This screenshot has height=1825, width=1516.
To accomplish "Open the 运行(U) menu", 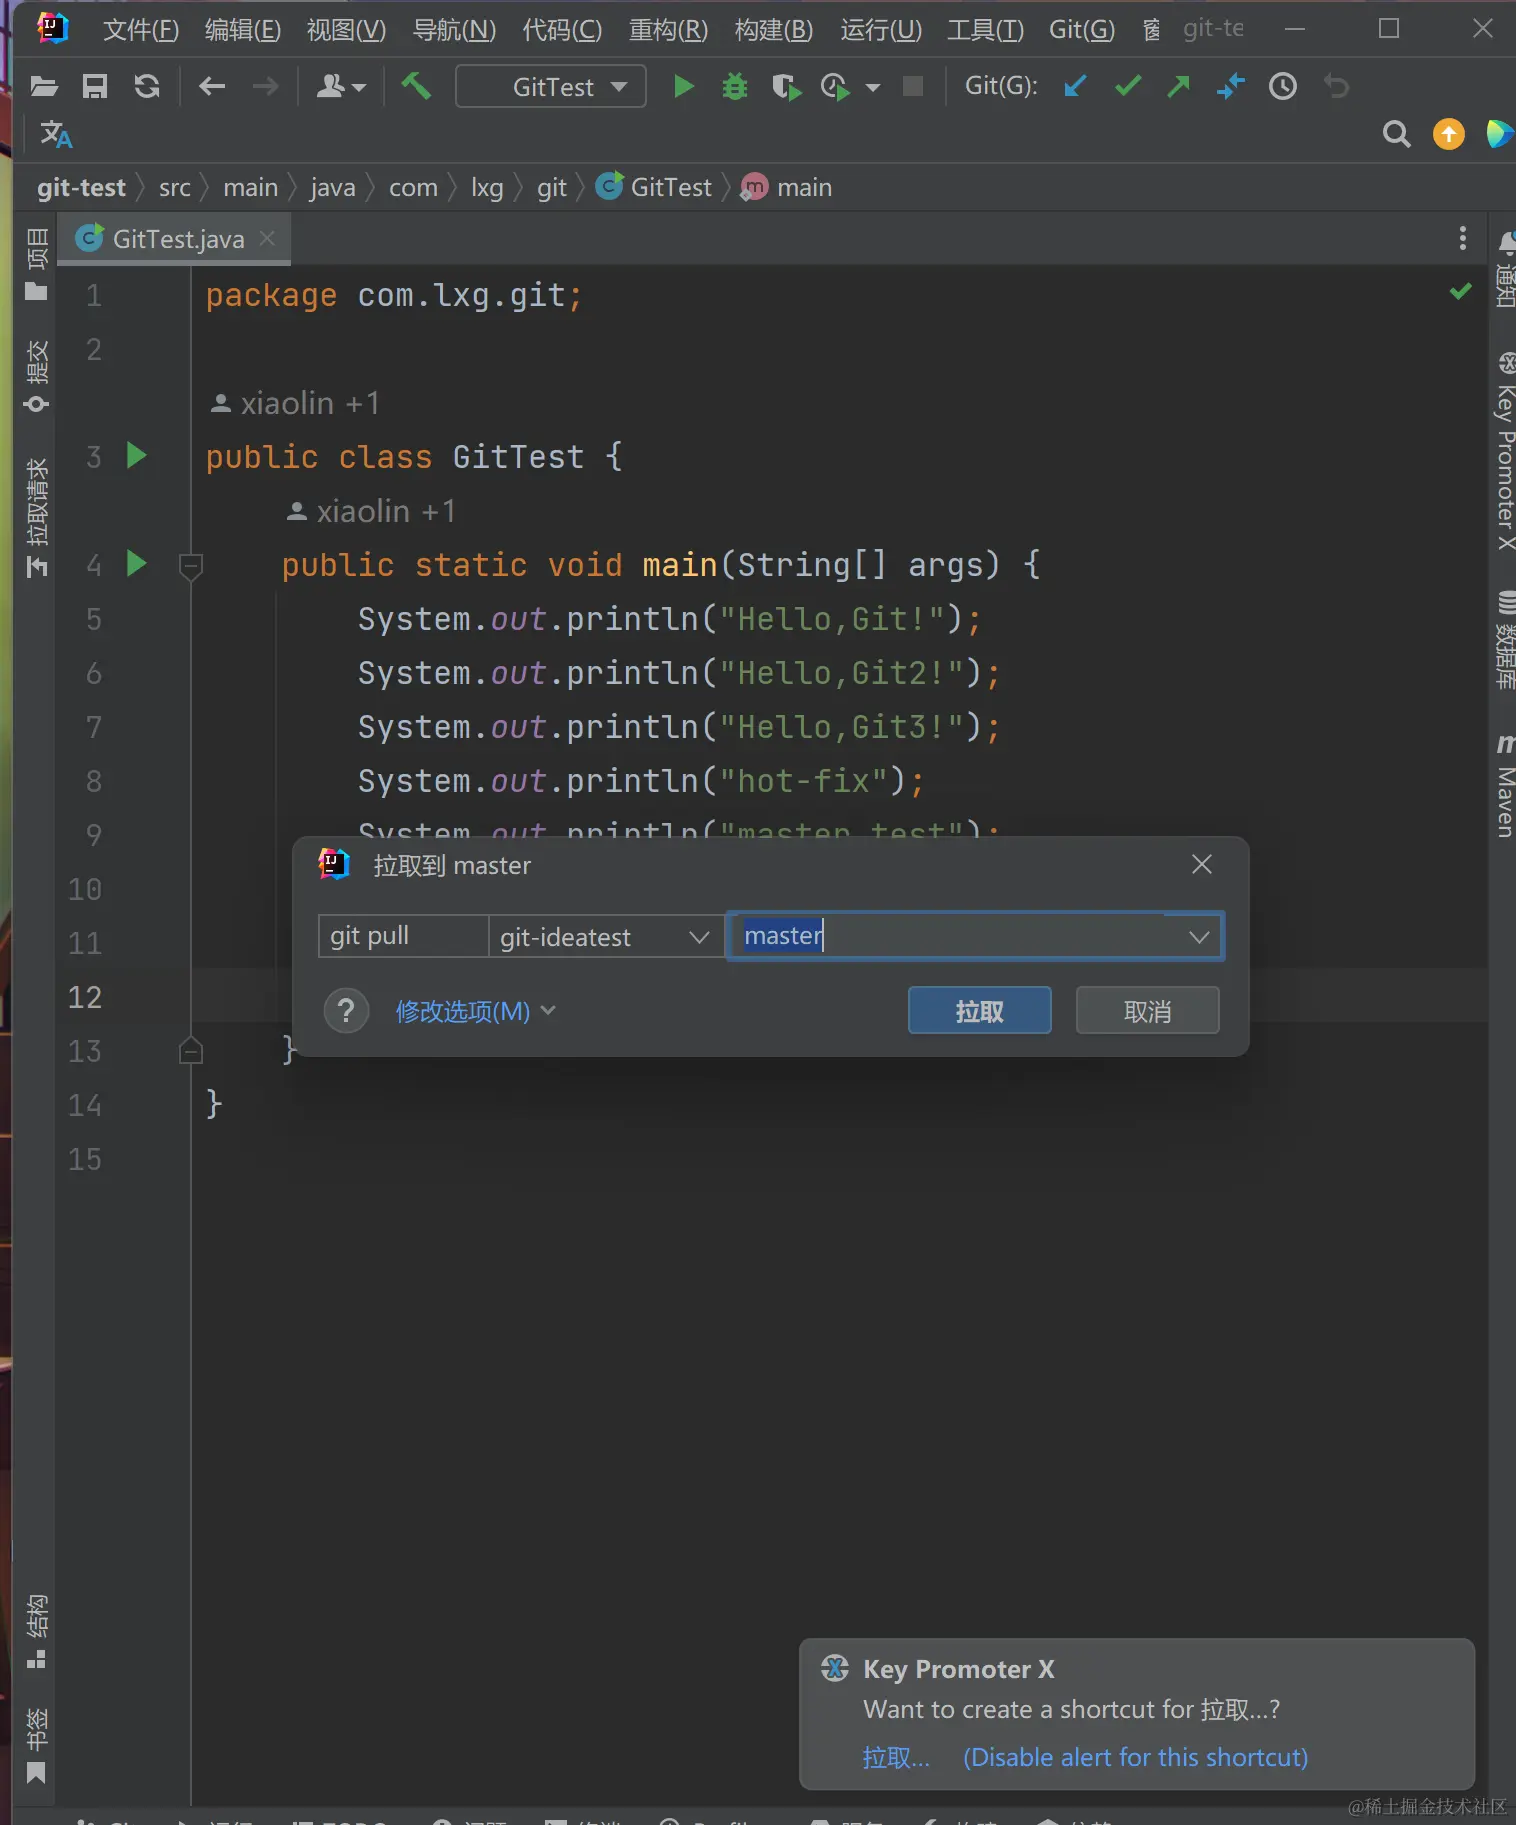I will 881,30.
